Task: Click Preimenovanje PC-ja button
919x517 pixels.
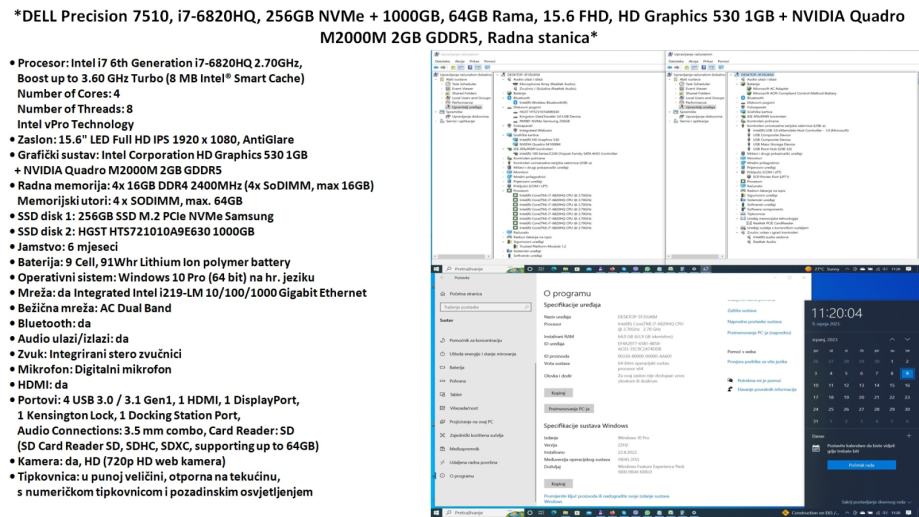Action: click(x=569, y=409)
